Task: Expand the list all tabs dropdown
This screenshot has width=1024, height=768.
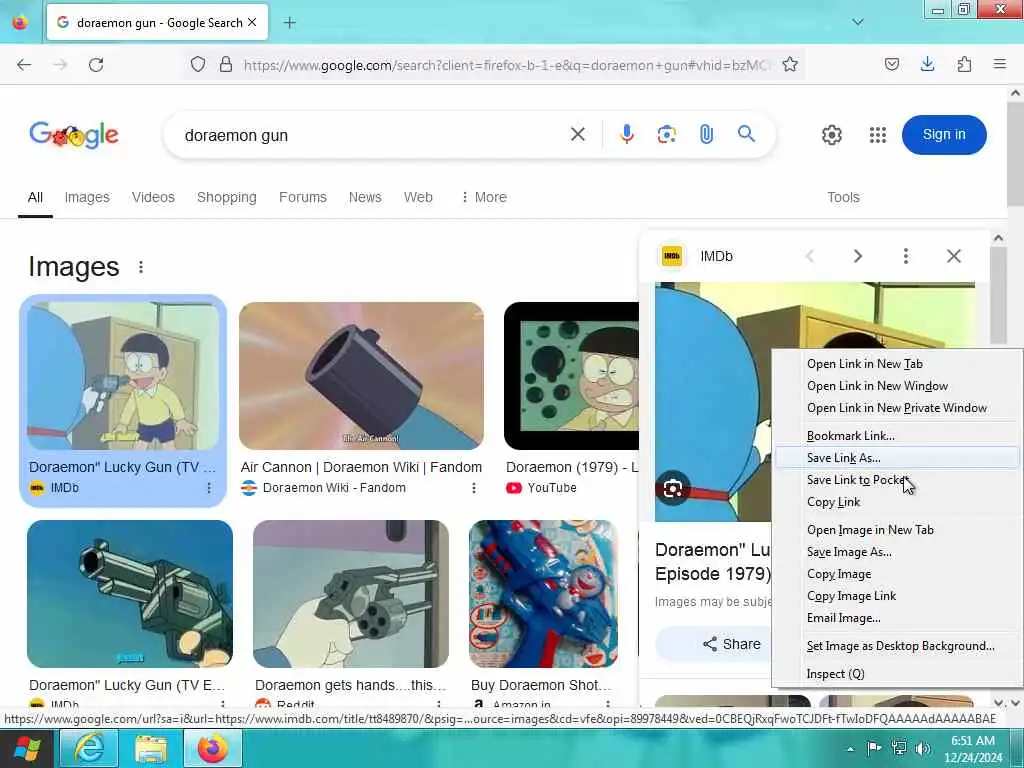Action: (x=858, y=22)
